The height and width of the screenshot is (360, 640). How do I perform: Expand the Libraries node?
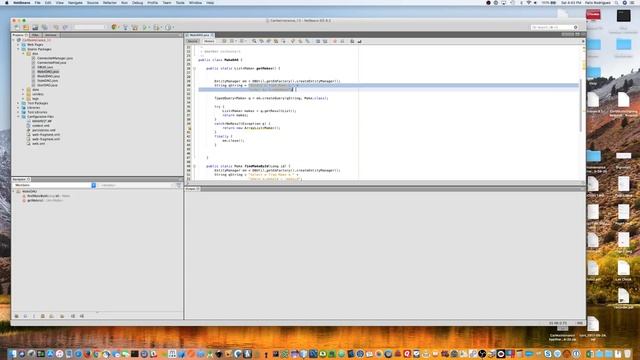(x=18, y=108)
